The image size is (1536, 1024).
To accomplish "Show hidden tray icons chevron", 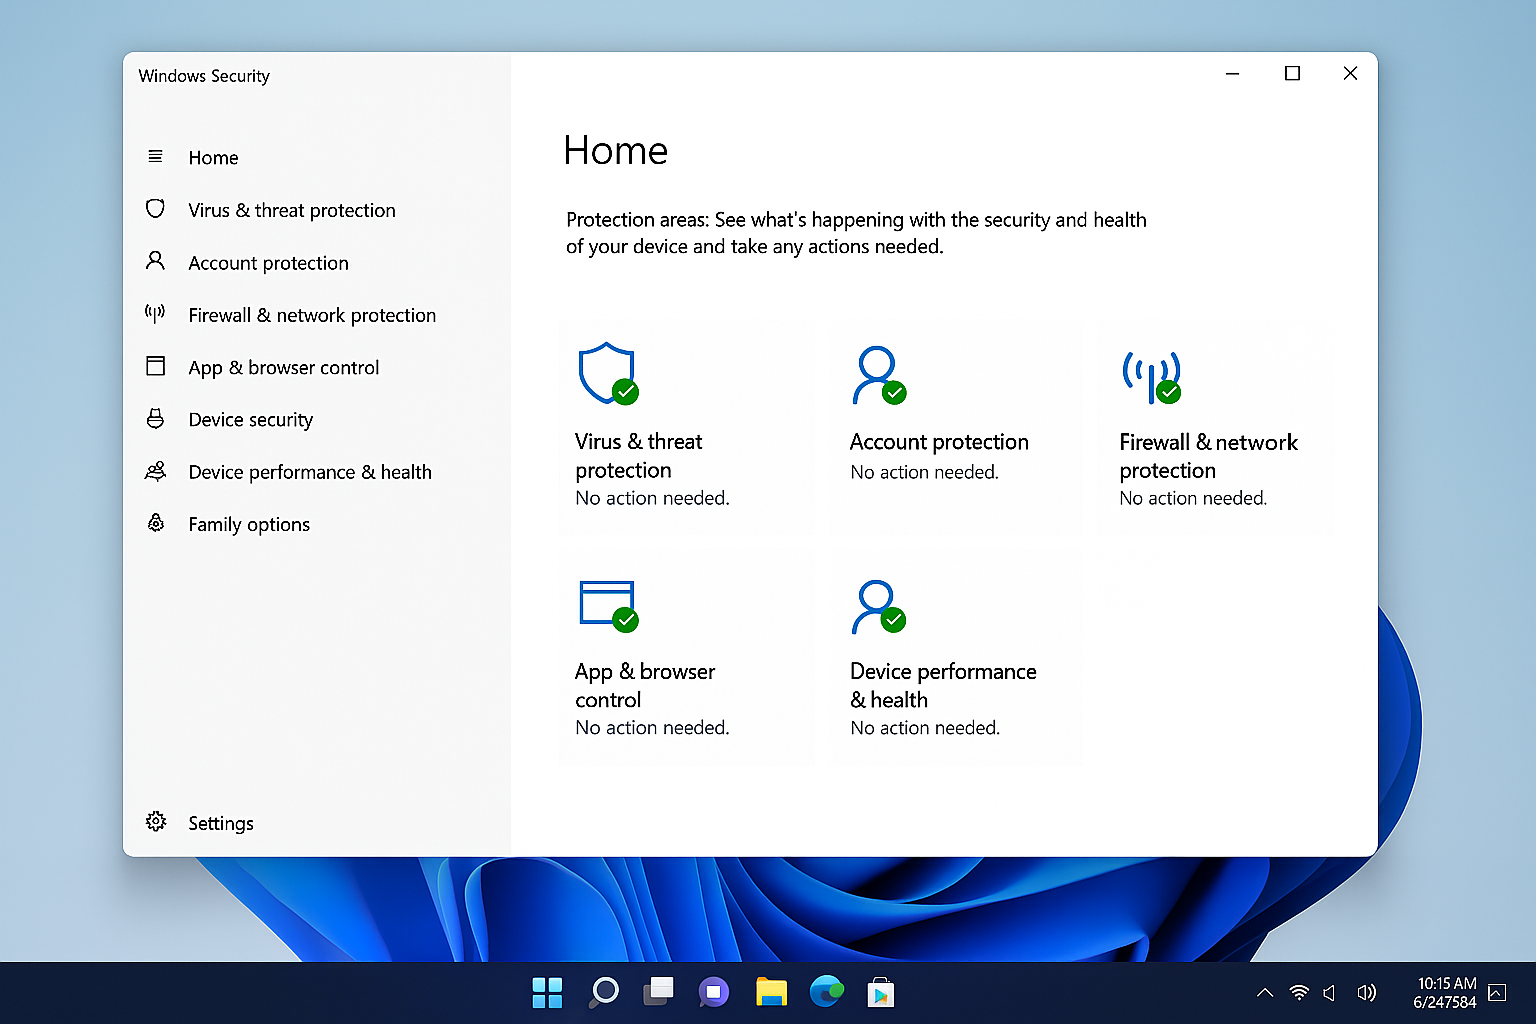I will (x=1265, y=993).
